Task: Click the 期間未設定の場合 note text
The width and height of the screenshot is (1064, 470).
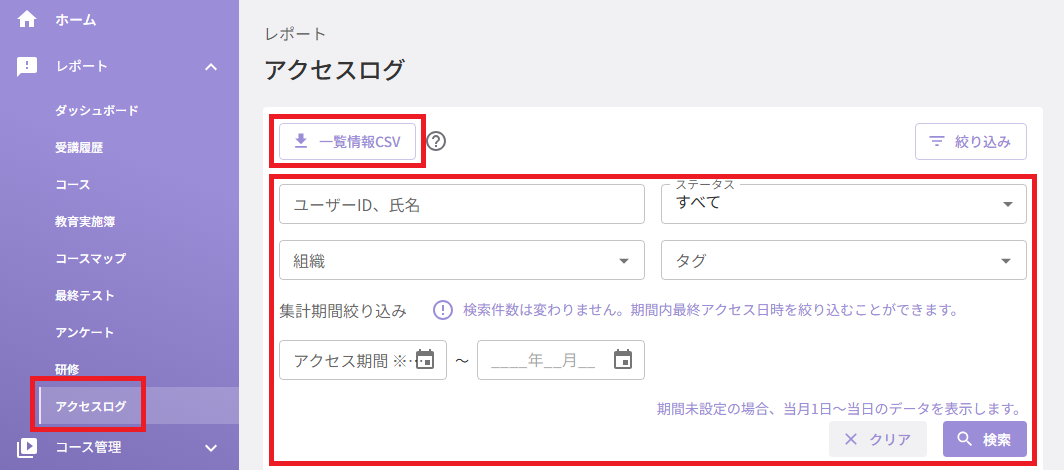Action: [839, 409]
